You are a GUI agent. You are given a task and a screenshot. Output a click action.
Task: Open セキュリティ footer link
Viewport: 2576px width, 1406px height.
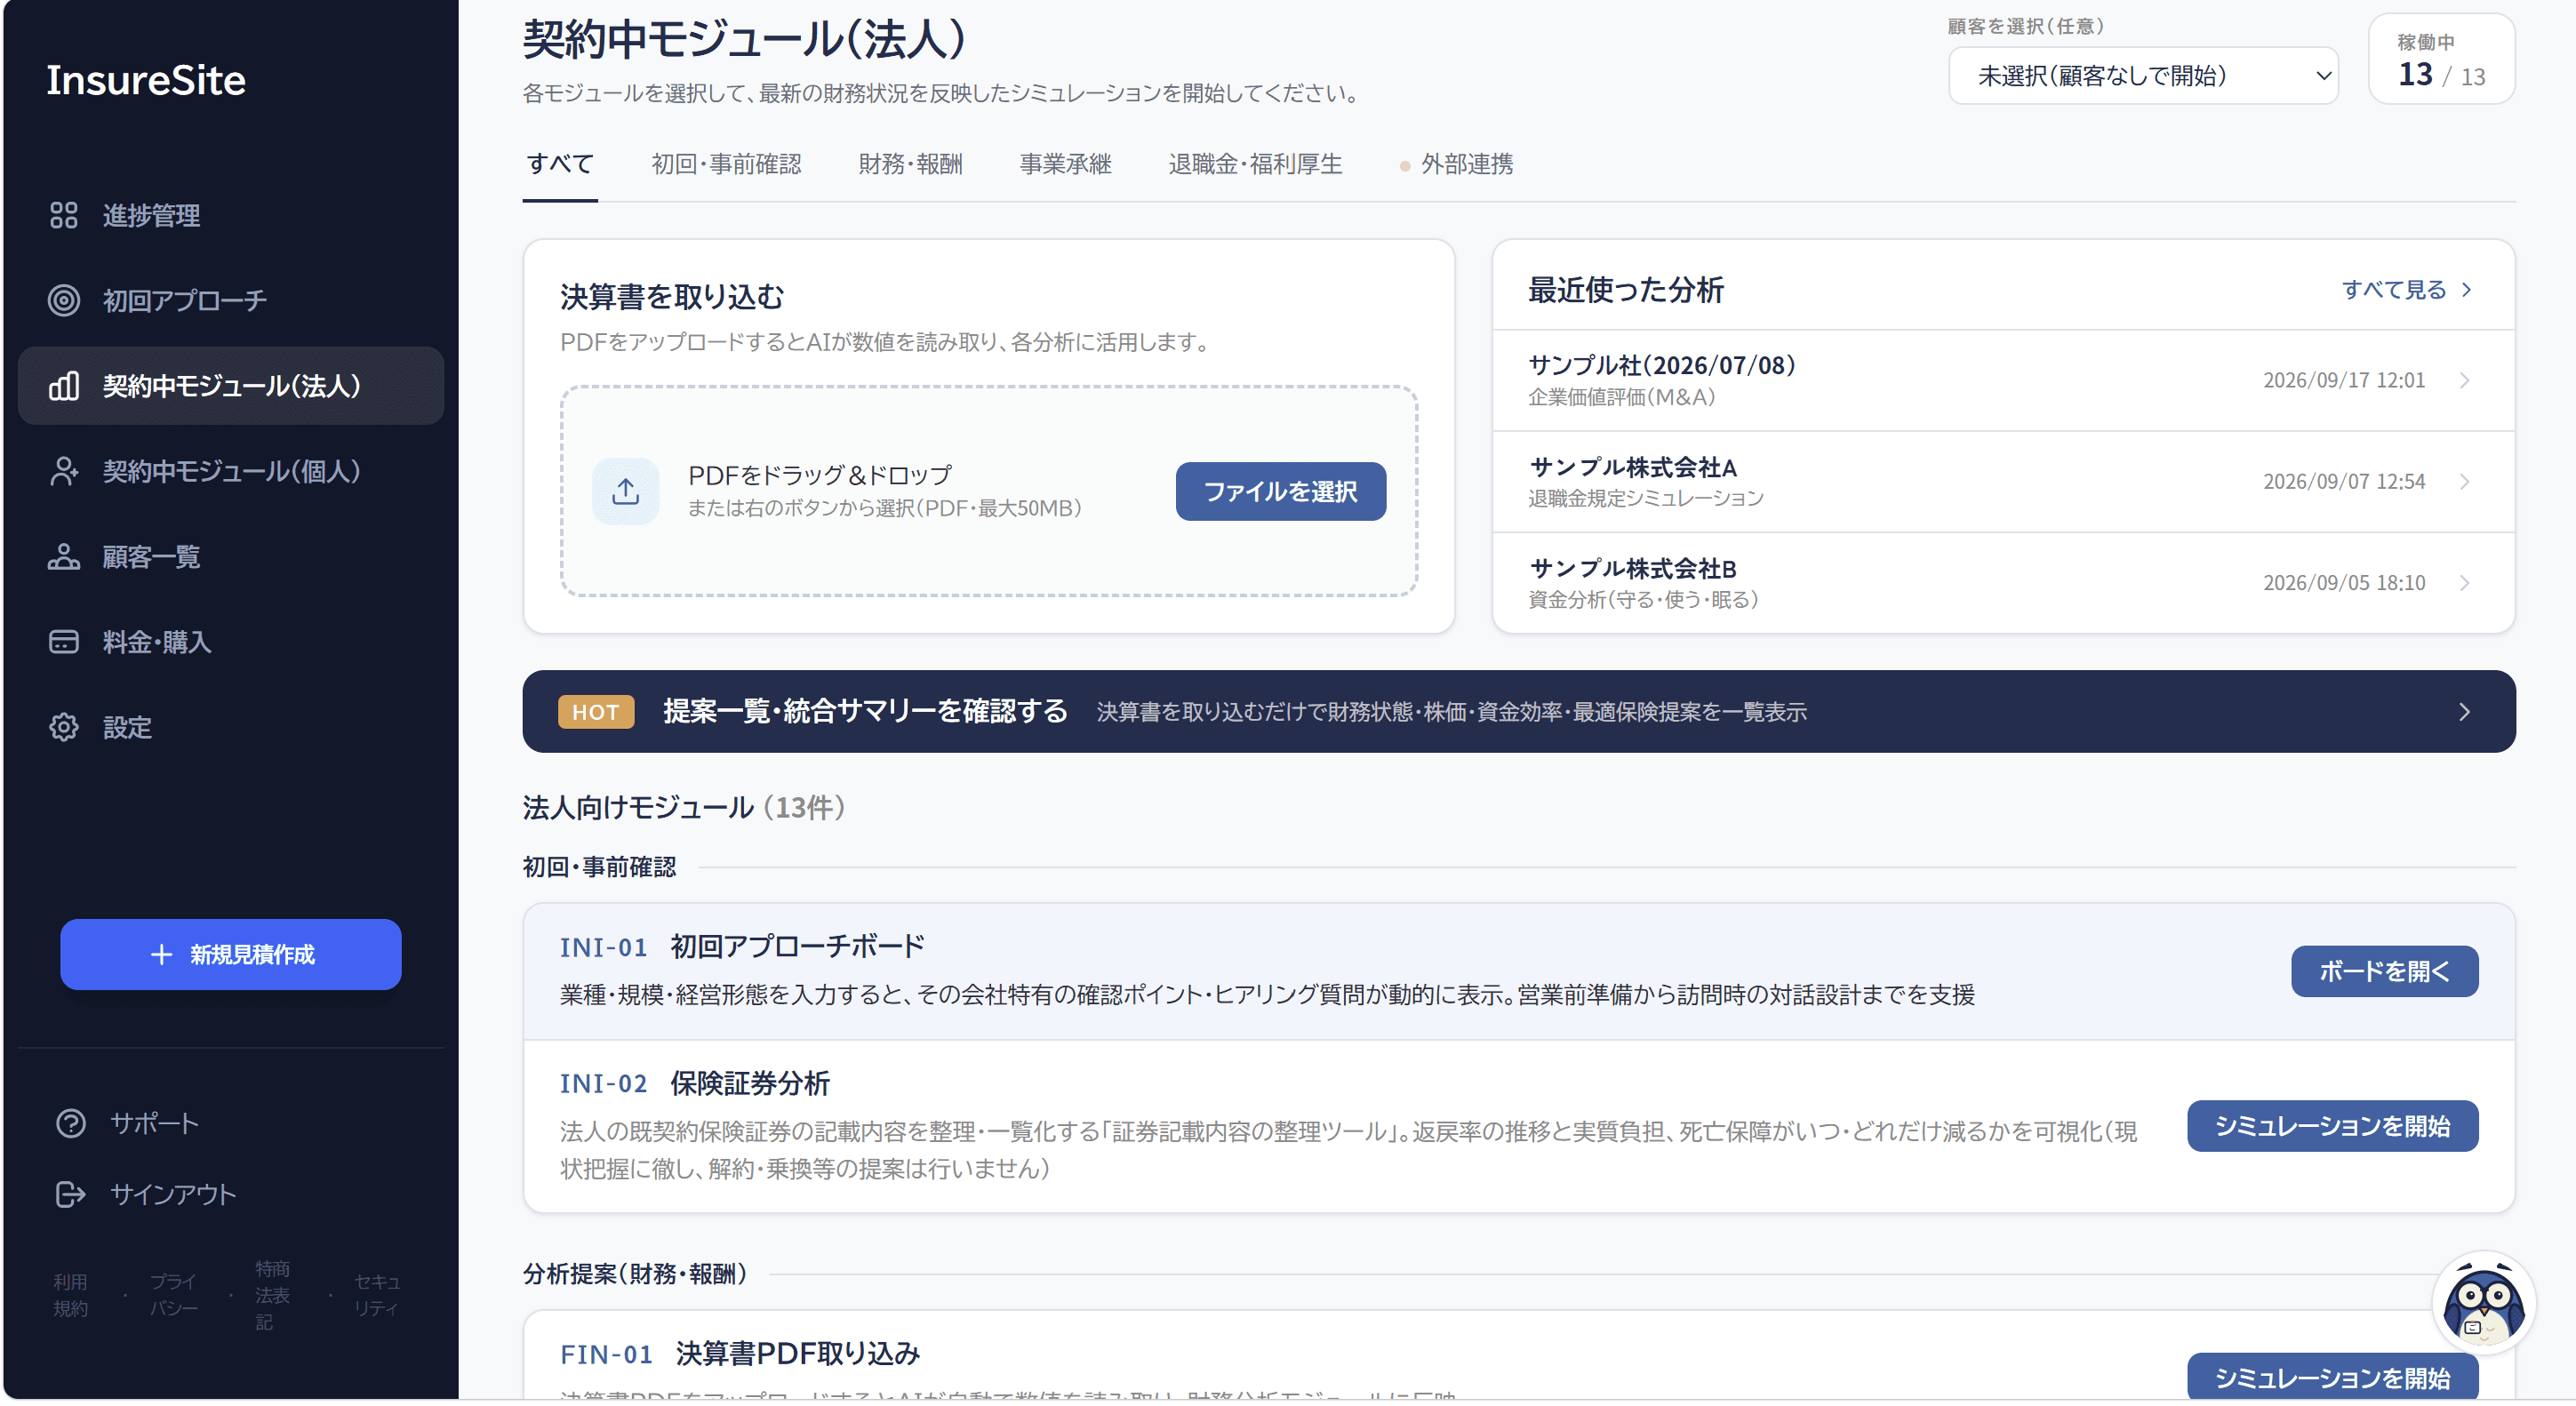(x=377, y=1296)
